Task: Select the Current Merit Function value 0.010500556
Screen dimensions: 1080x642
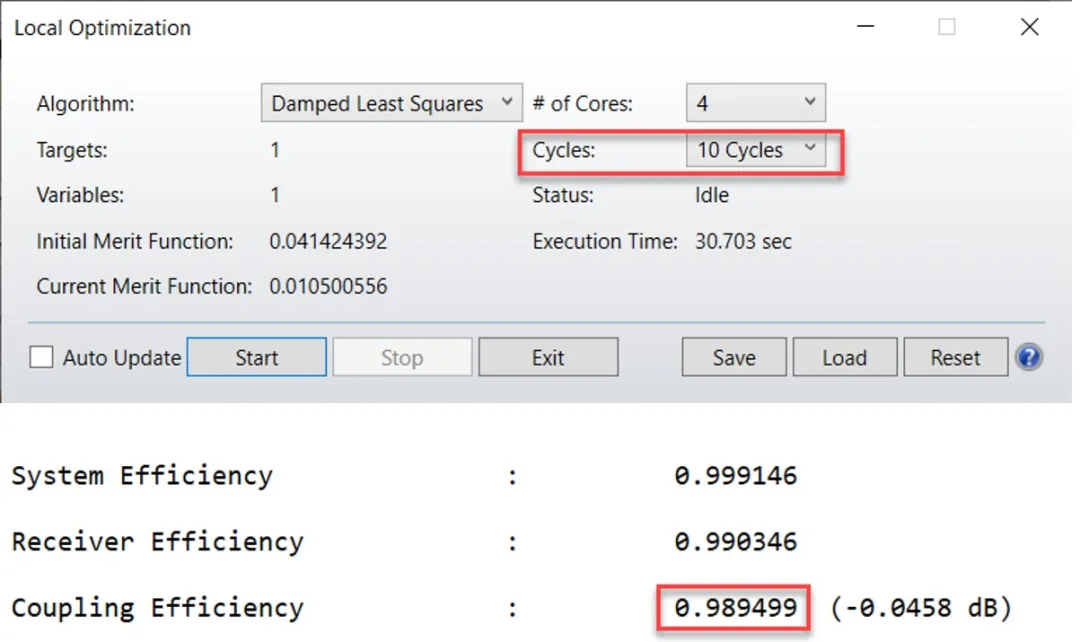Action: (328, 287)
